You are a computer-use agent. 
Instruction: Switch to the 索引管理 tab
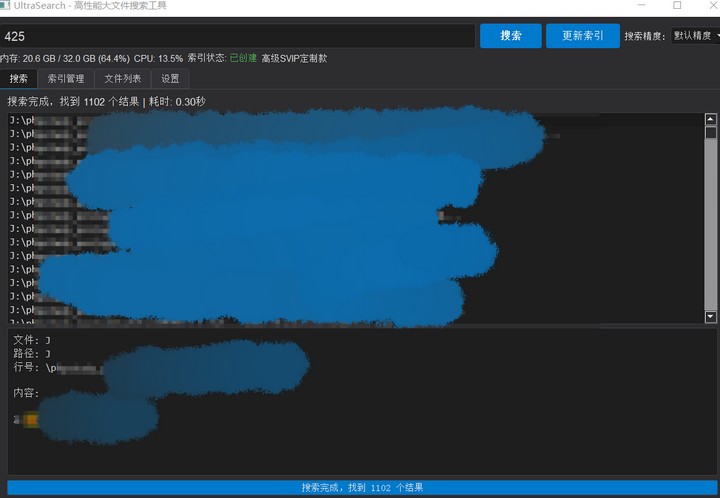point(66,79)
